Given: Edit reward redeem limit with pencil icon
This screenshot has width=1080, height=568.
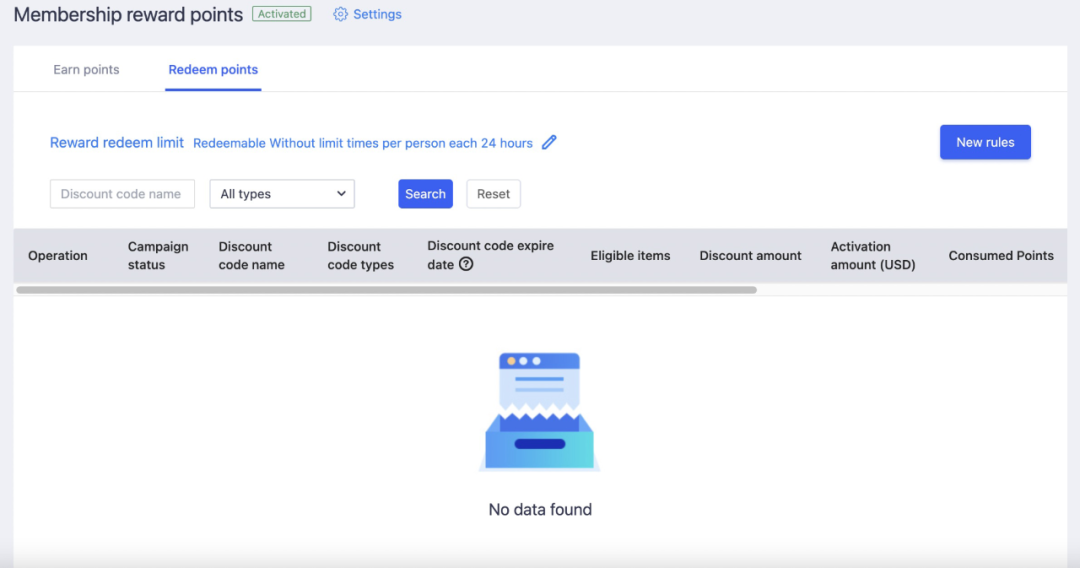Looking at the screenshot, I should 549,143.
